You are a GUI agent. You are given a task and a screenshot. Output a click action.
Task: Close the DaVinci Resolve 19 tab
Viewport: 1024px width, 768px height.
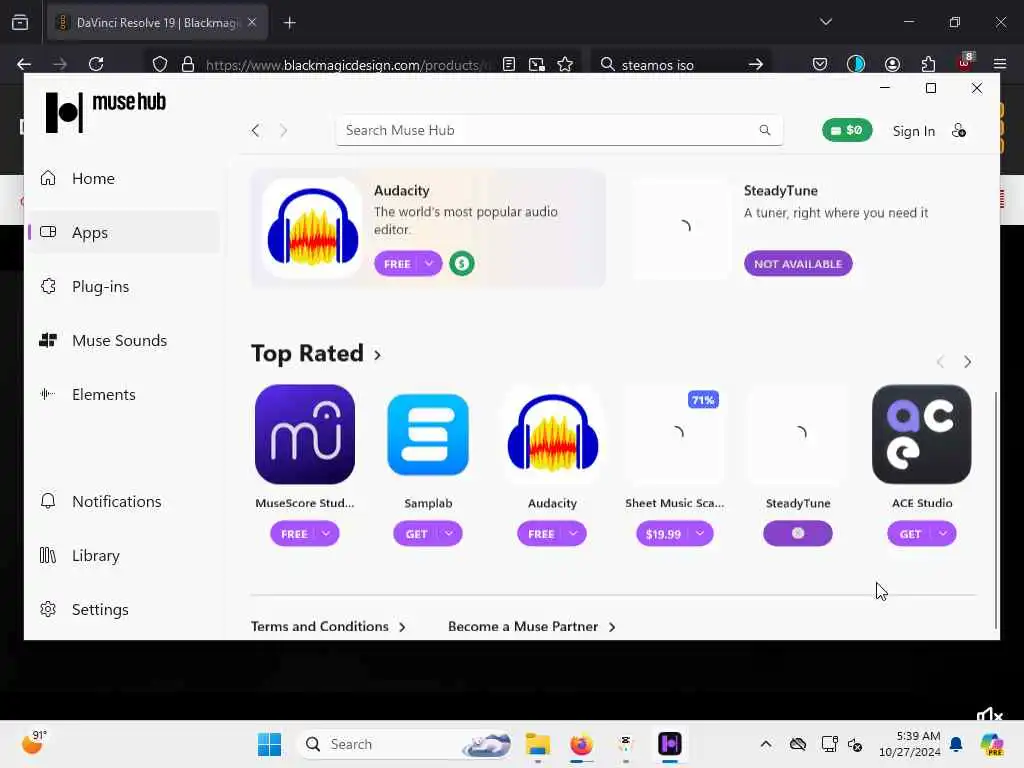click(252, 22)
